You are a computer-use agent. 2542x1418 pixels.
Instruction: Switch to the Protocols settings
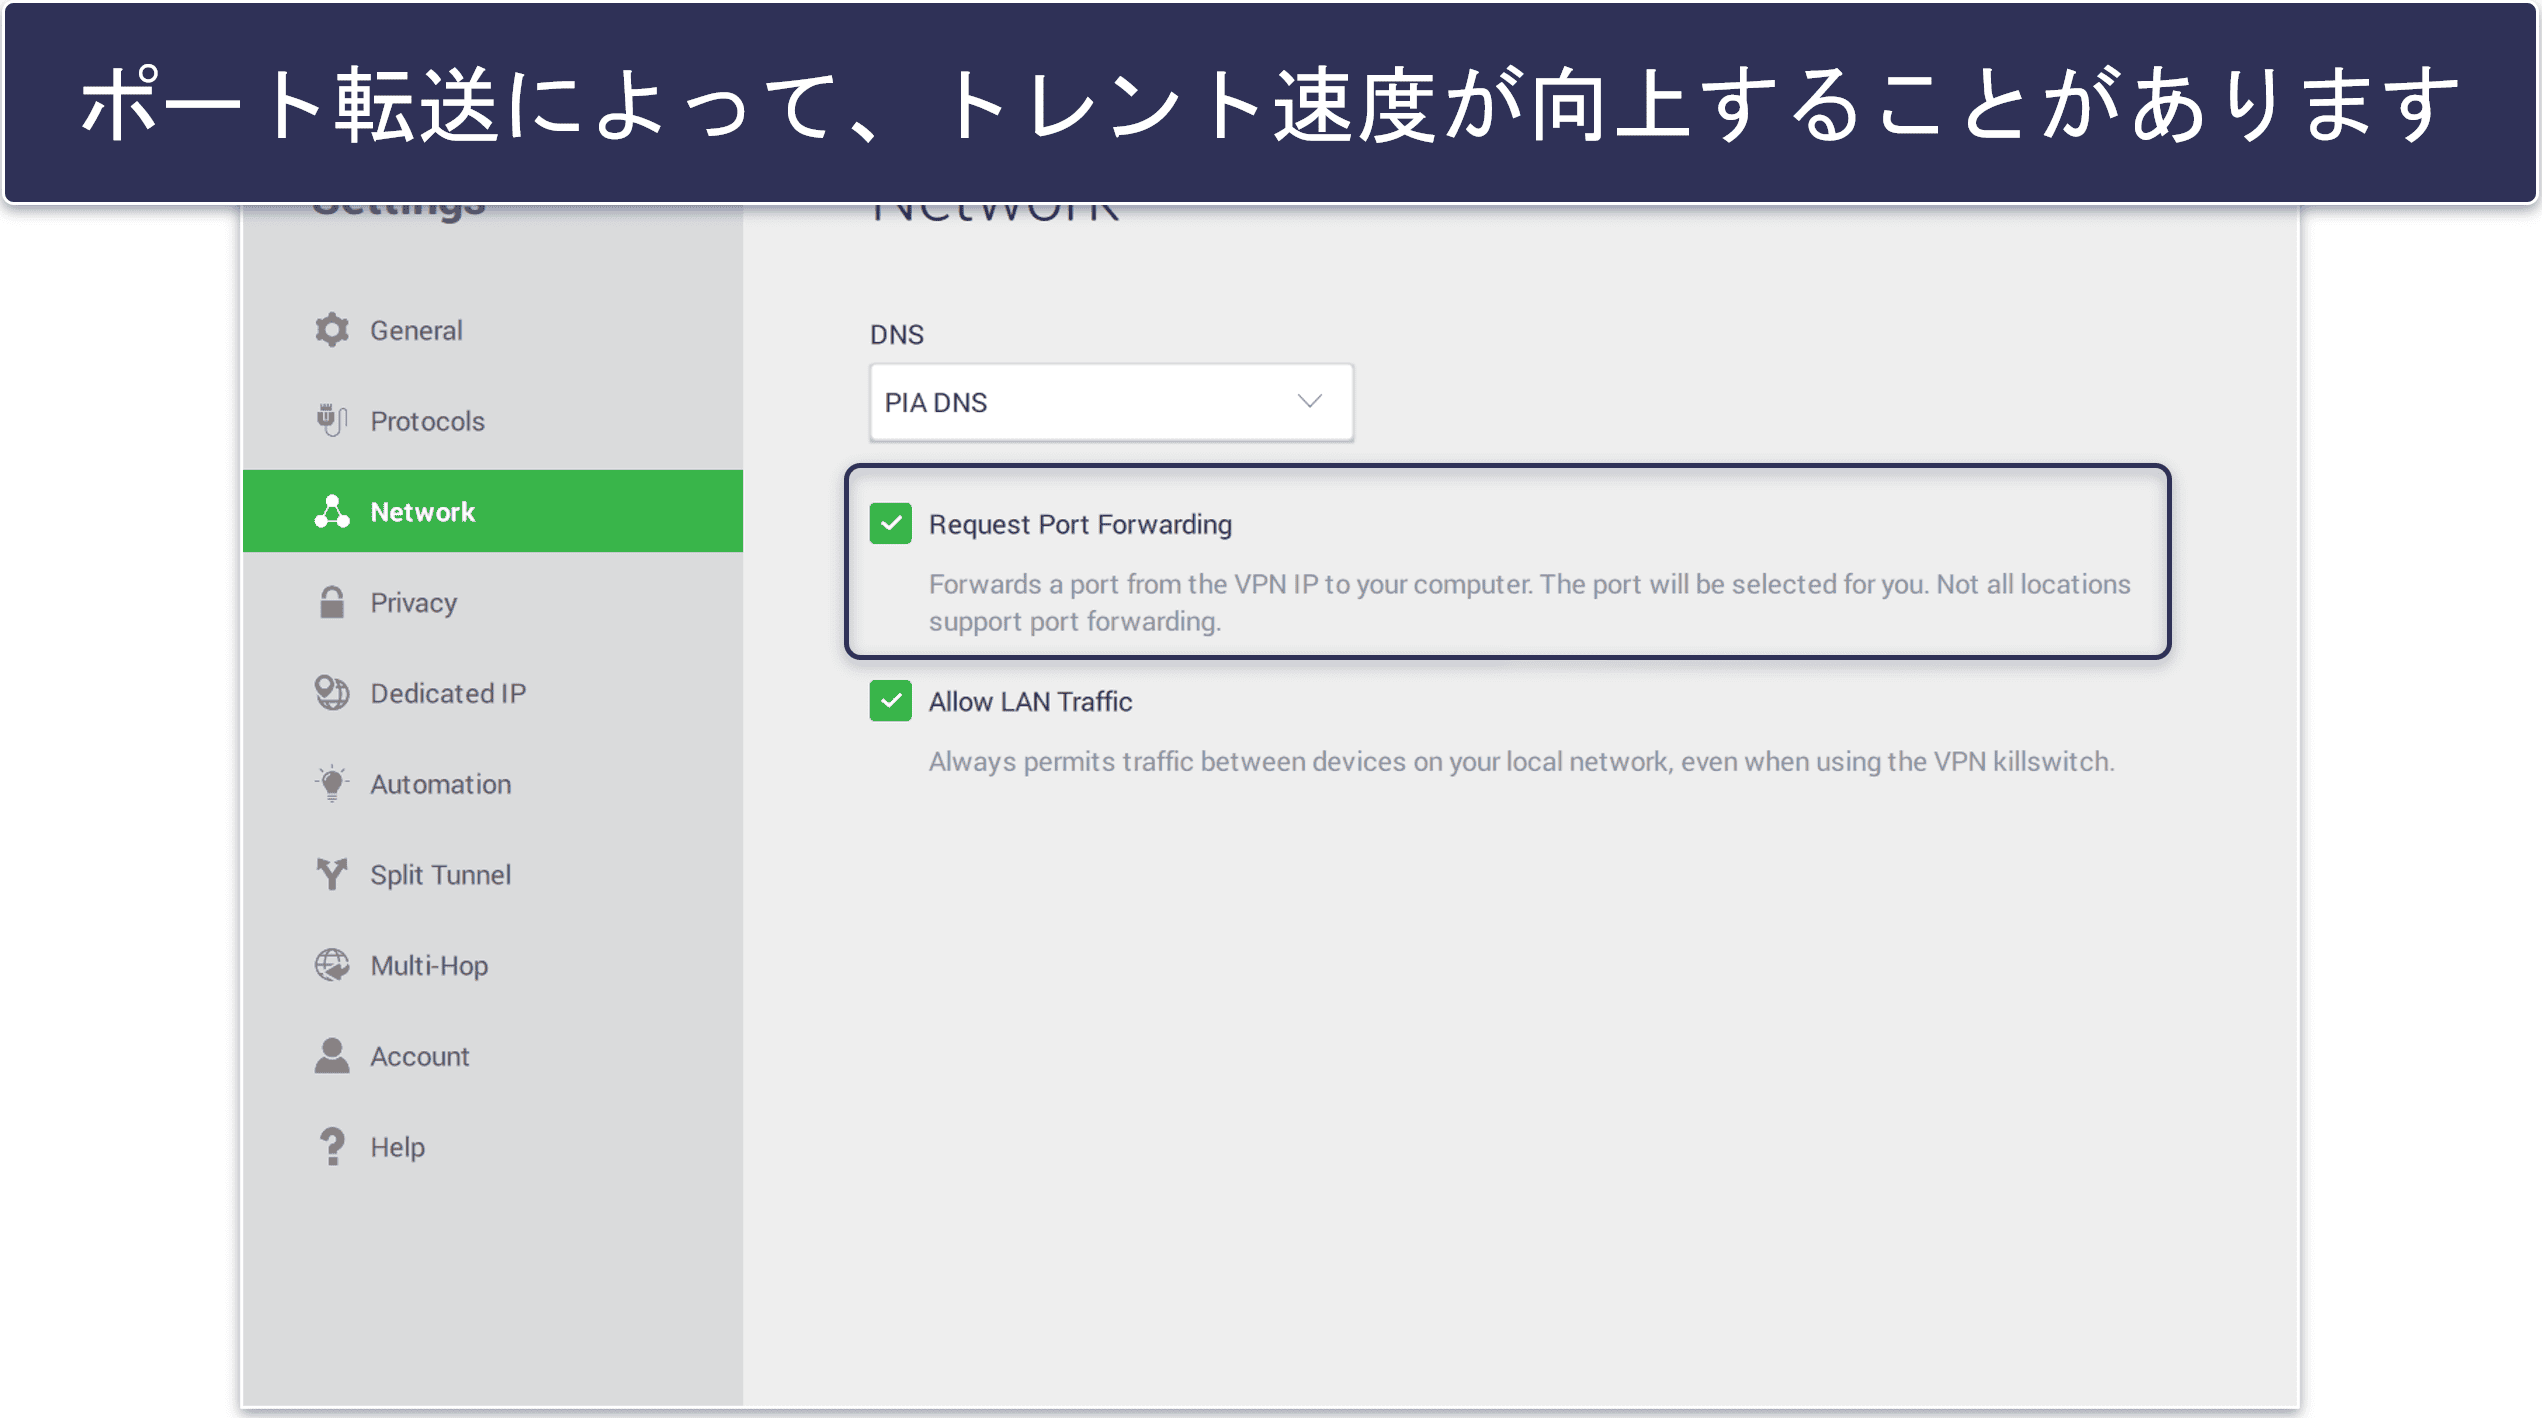(493, 421)
